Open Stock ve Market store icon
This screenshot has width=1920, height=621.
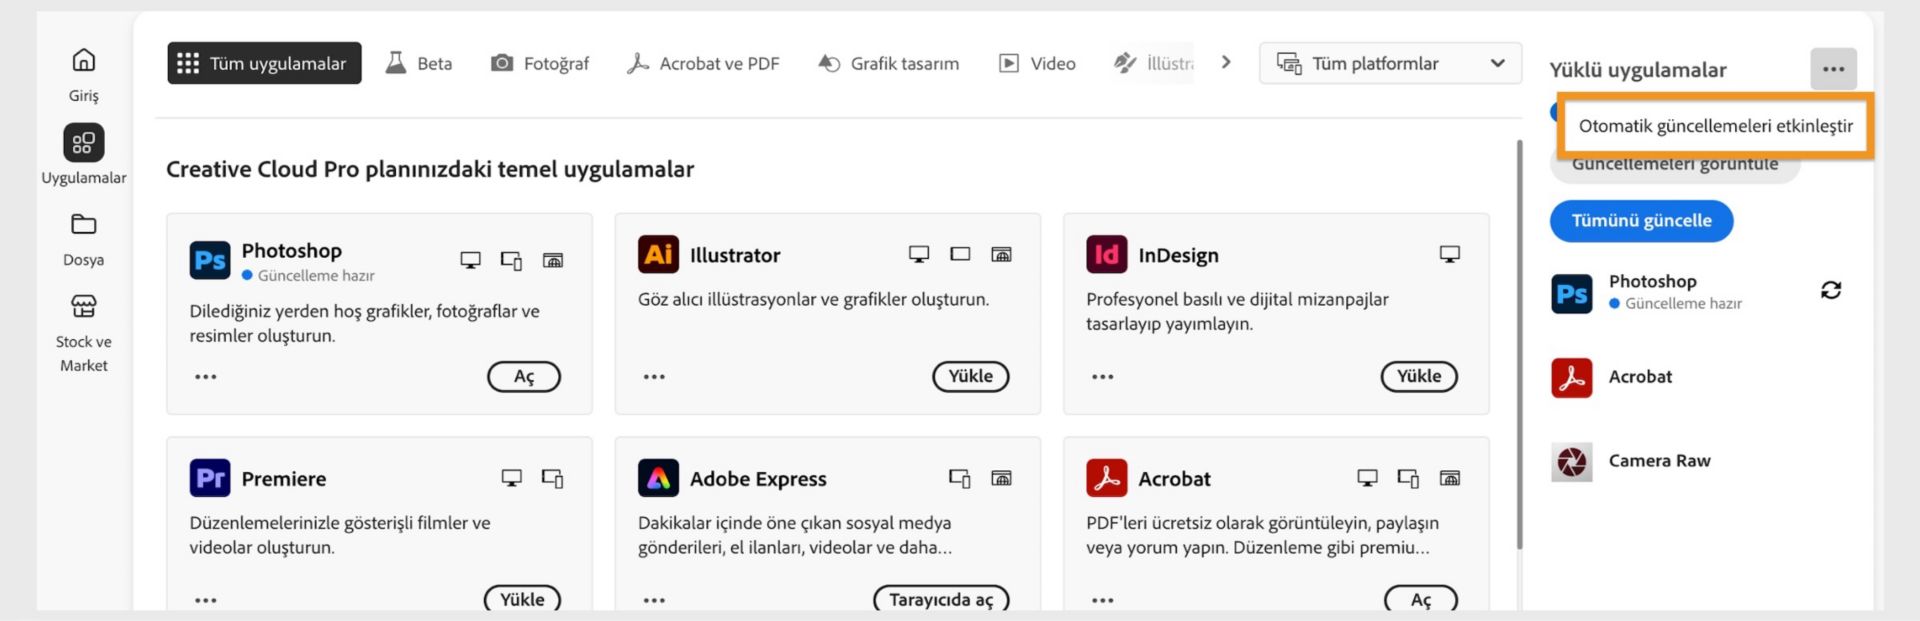tap(84, 306)
